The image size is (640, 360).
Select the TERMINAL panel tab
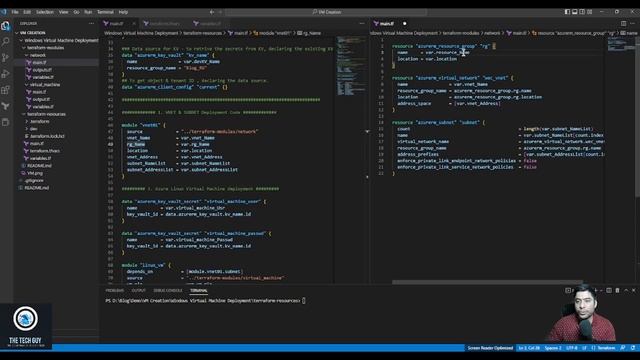point(199,291)
